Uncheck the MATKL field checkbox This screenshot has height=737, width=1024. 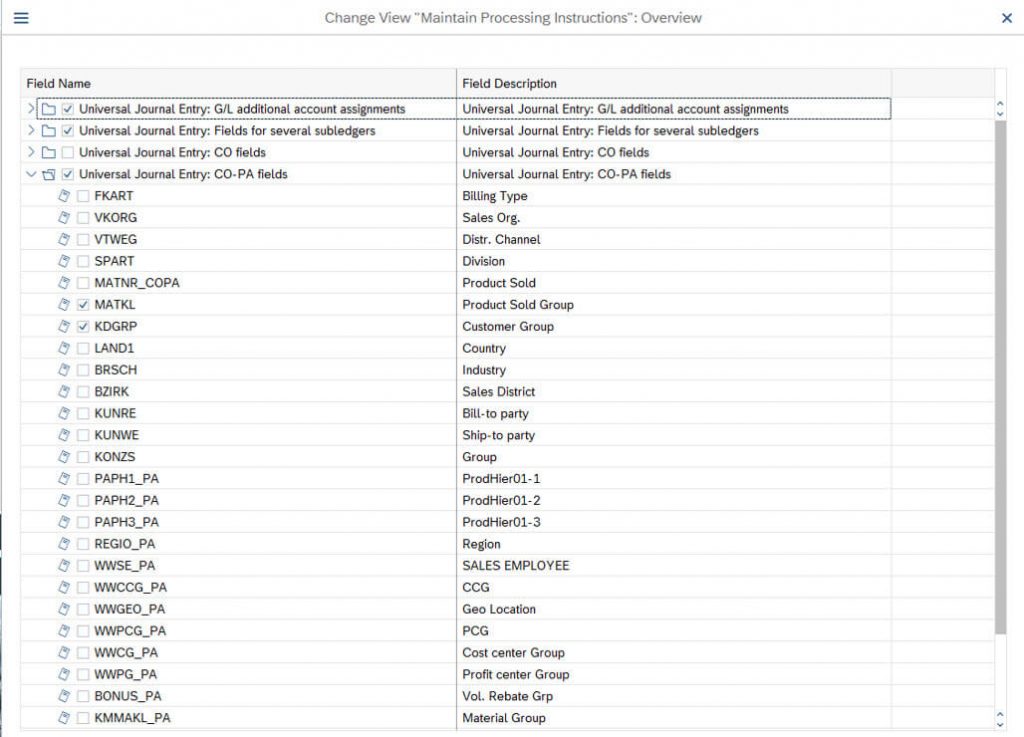[83, 304]
